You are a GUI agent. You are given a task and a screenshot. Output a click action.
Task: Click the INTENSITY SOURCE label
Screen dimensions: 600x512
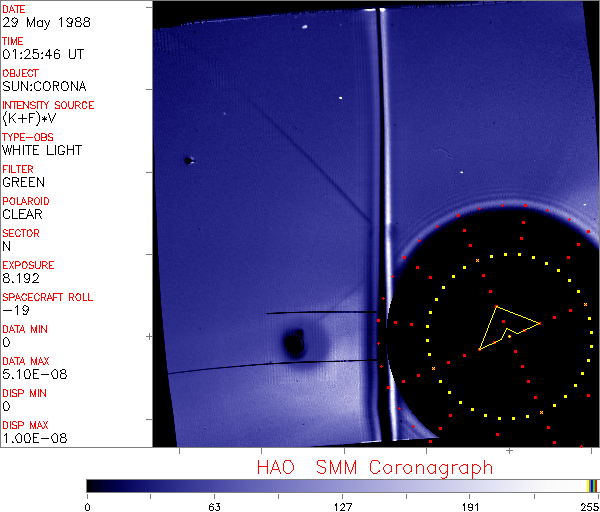48,105
